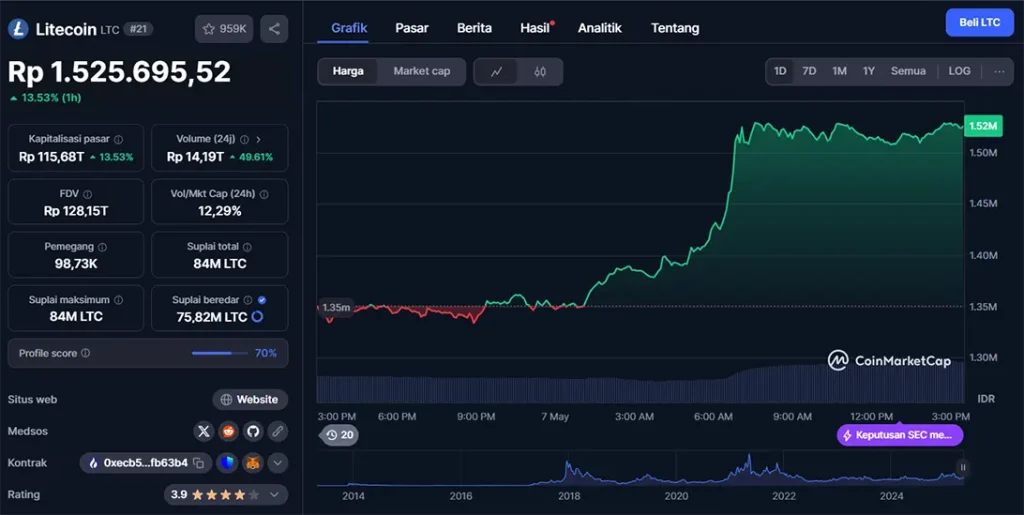The width and height of the screenshot is (1024, 515).
Task: Open the Hasil tab
Action: [535, 28]
